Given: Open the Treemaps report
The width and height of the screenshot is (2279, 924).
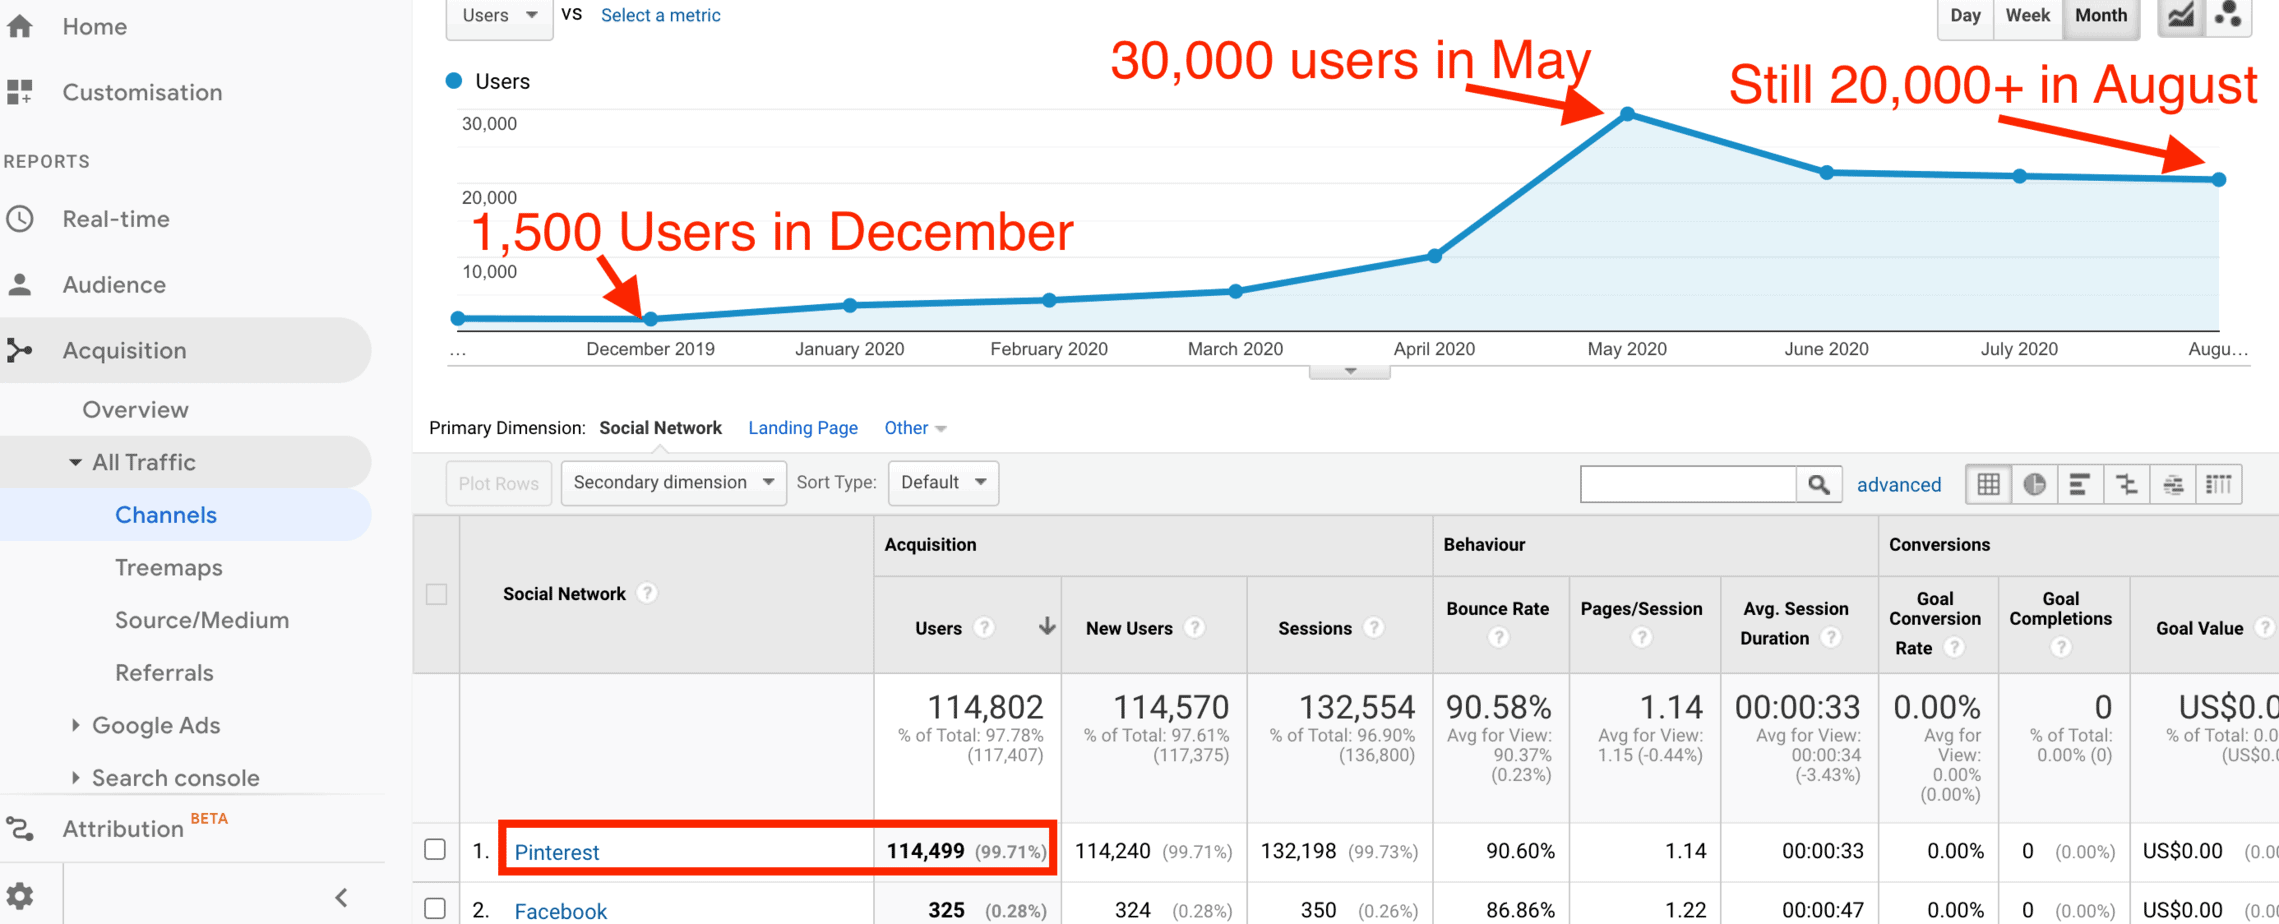Looking at the screenshot, I should pyautogui.click(x=169, y=568).
